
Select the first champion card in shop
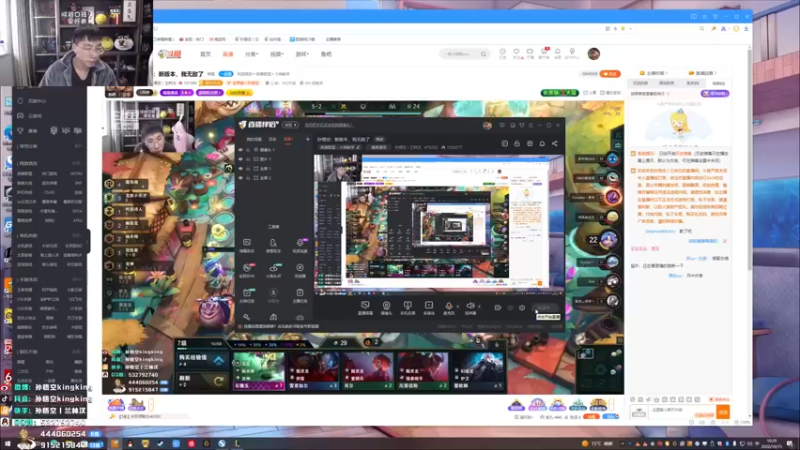[258, 371]
